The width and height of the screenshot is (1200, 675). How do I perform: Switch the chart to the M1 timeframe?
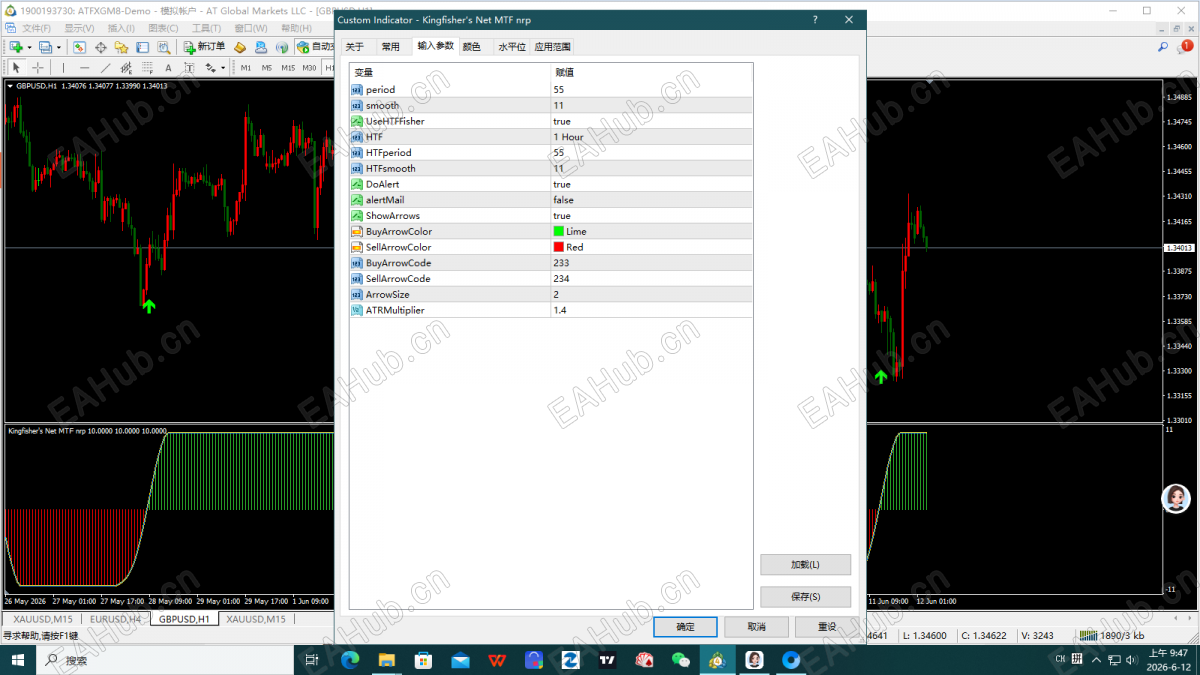click(246, 68)
